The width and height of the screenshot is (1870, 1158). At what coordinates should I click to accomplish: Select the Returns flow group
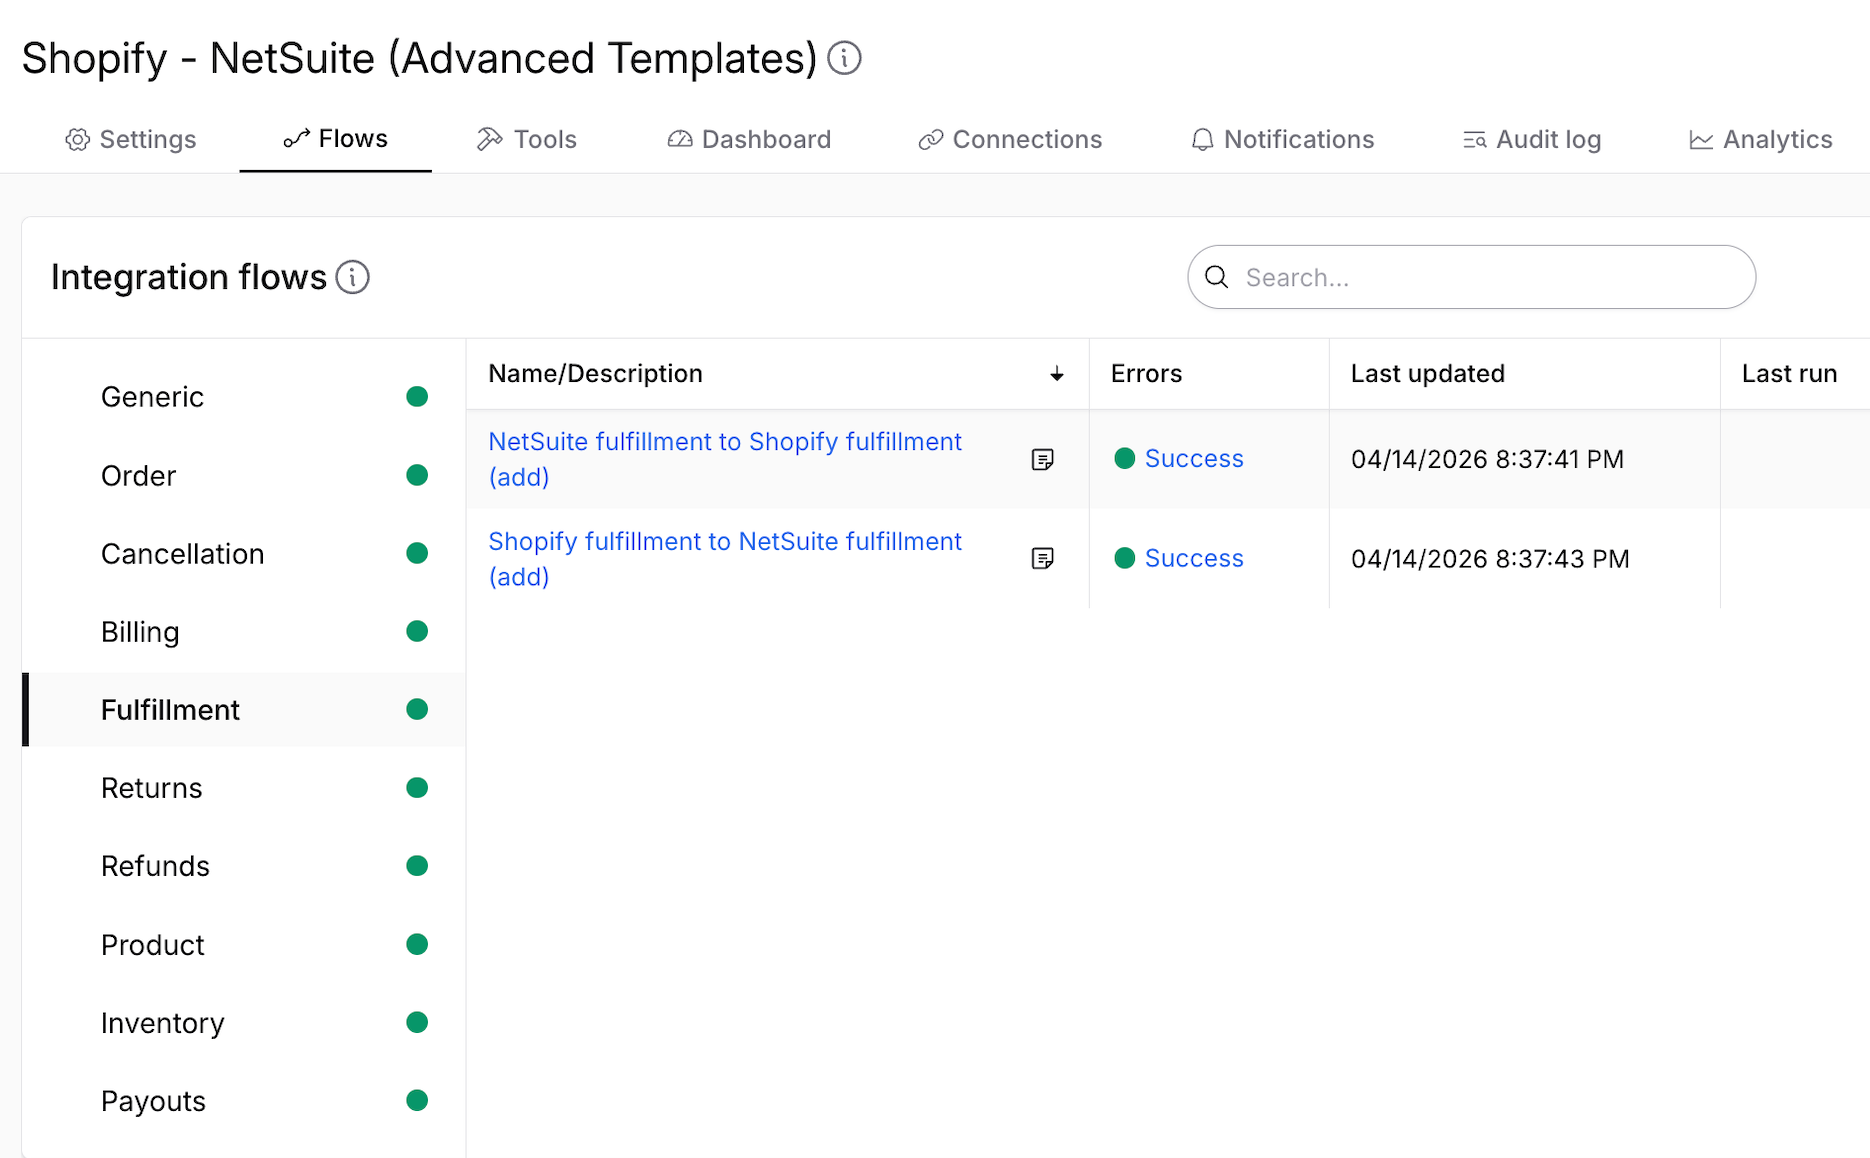(x=244, y=788)
